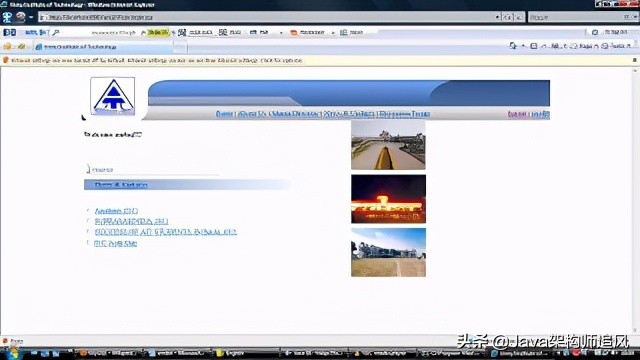Click the Print icon in the command bar

[x=555, y=46]
